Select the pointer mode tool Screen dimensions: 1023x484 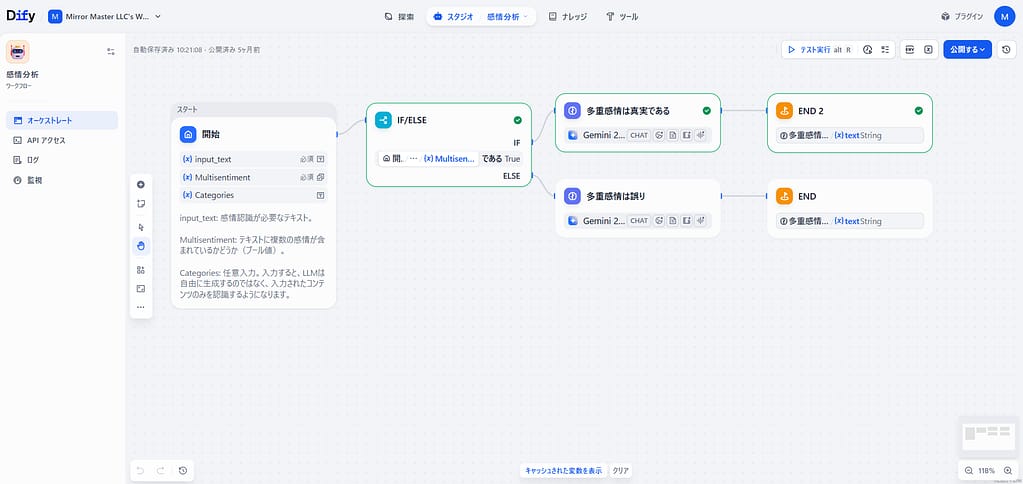tap(141, 227)
